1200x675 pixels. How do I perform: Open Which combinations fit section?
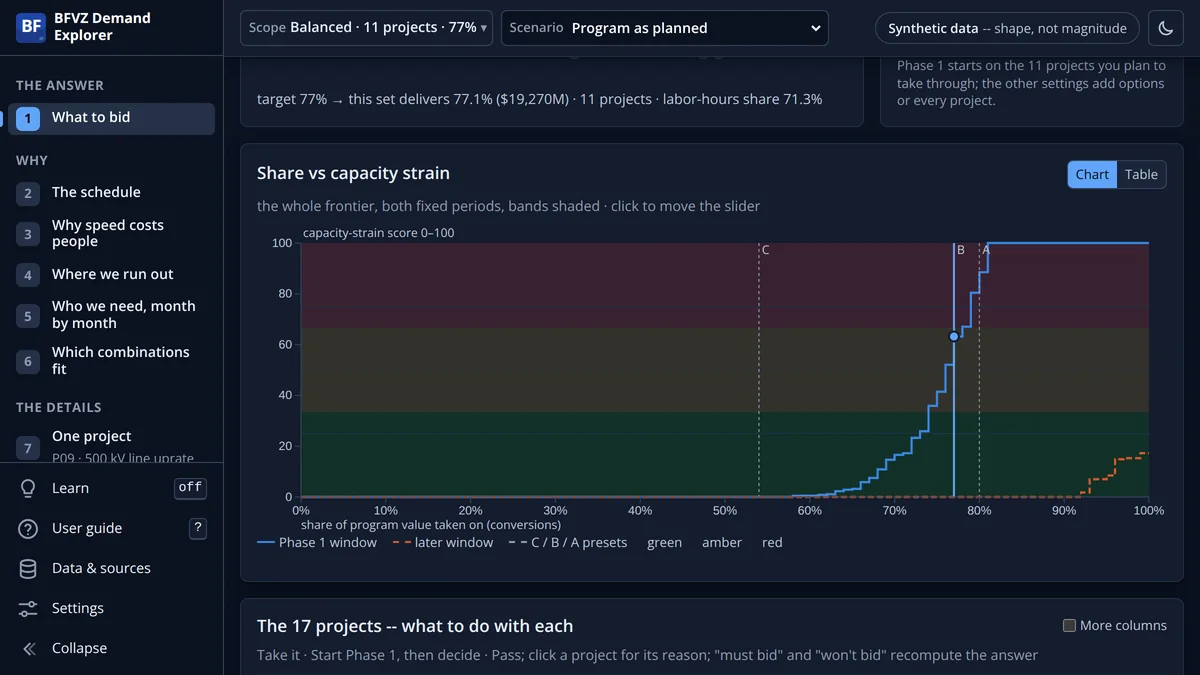pos(112,361)
